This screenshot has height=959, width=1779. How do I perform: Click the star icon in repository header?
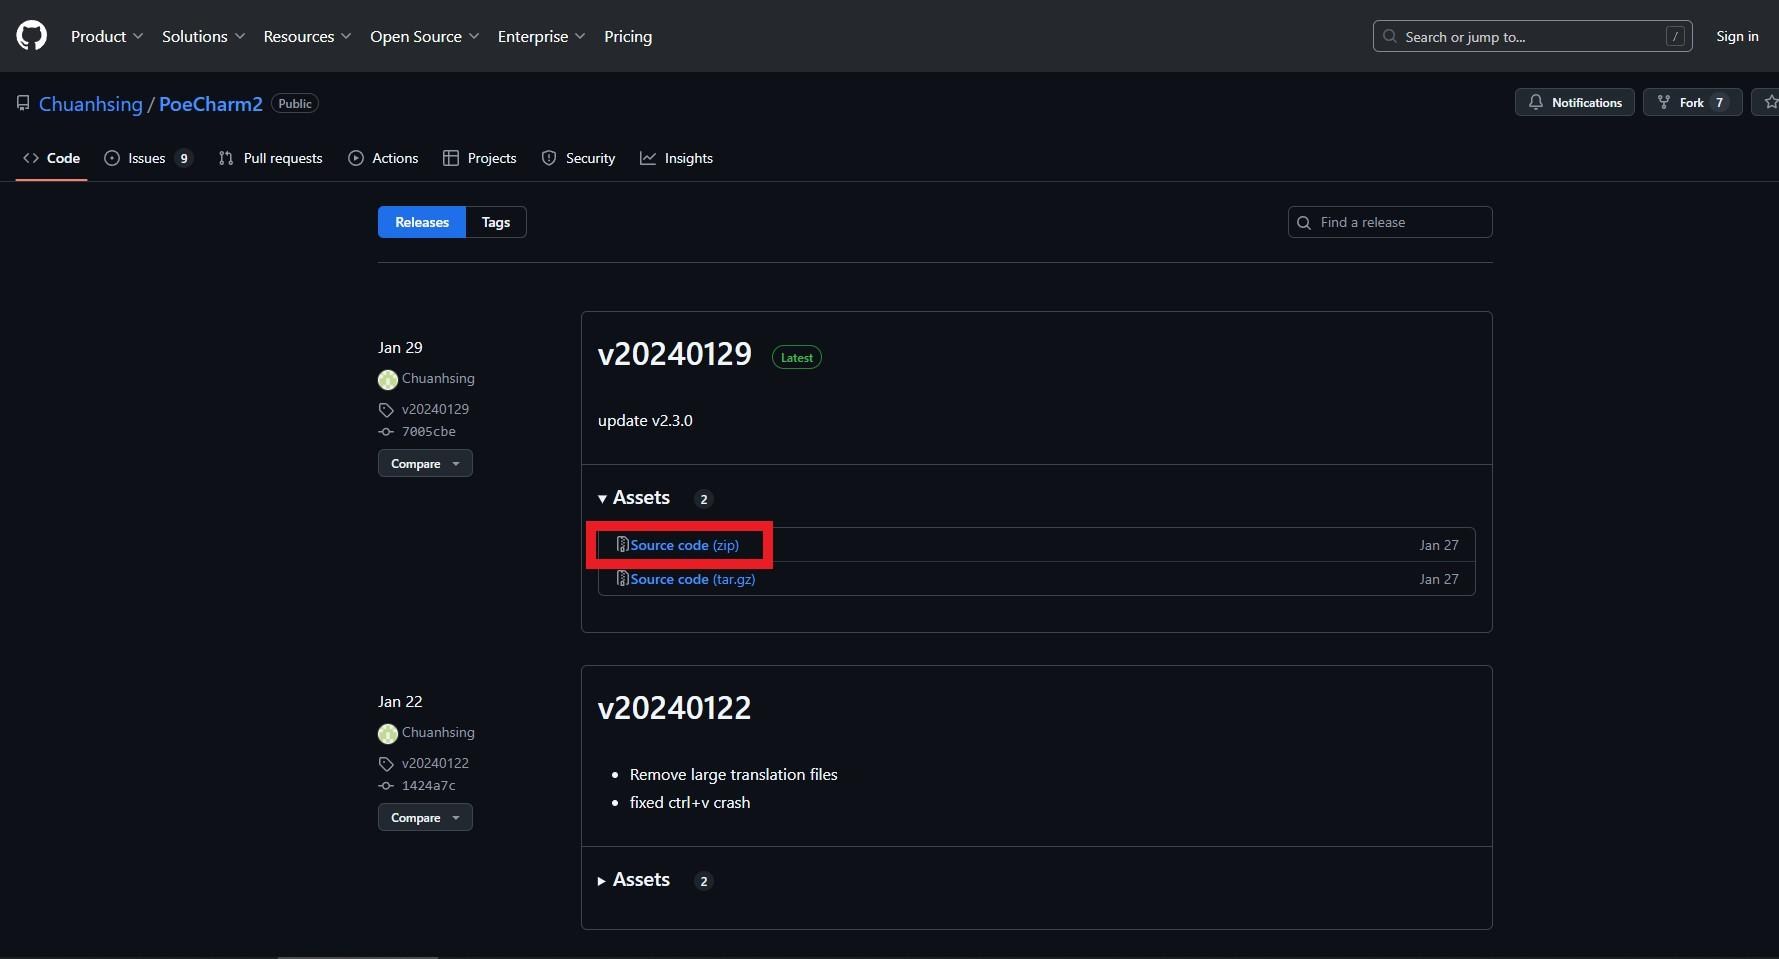point(1770,102)
